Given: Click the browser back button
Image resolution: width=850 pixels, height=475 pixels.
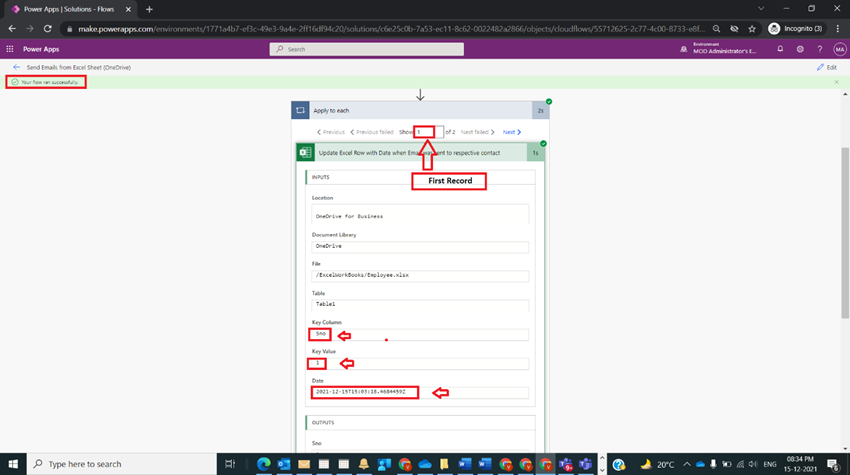Looking at the screenshot, I should [x=12, y=29].
